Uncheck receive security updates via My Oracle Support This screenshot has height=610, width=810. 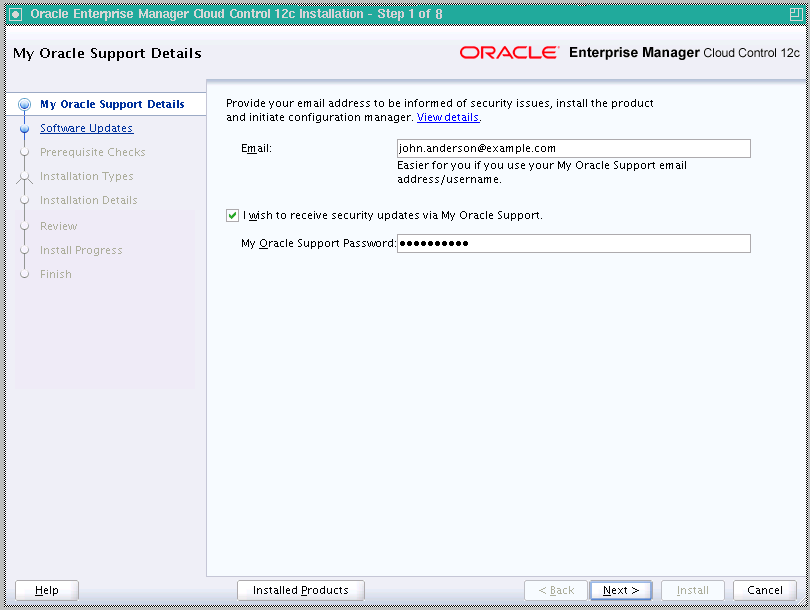coord(232,215)
